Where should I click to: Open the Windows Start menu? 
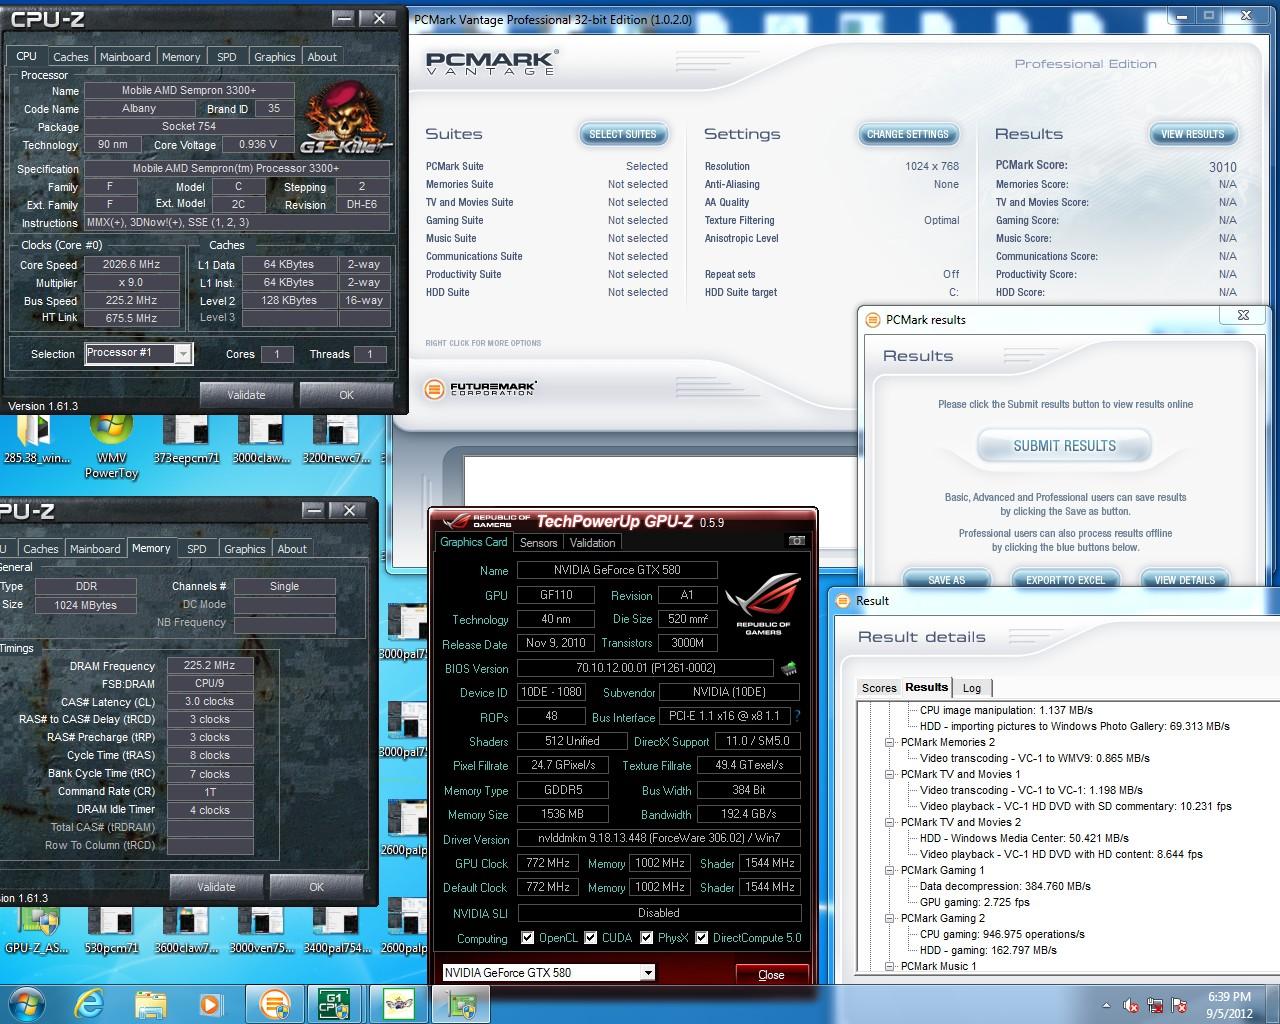point(25,1003)
